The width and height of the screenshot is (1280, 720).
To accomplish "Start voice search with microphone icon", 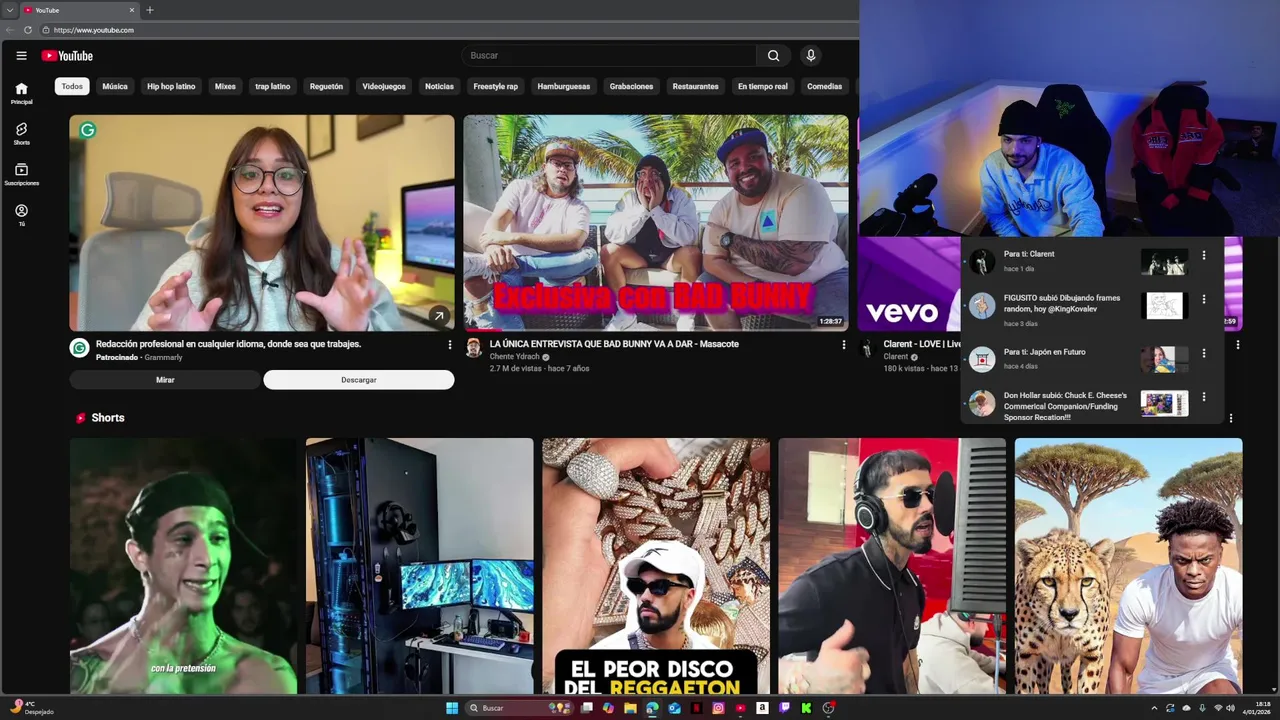I will (x=811, y=56).
